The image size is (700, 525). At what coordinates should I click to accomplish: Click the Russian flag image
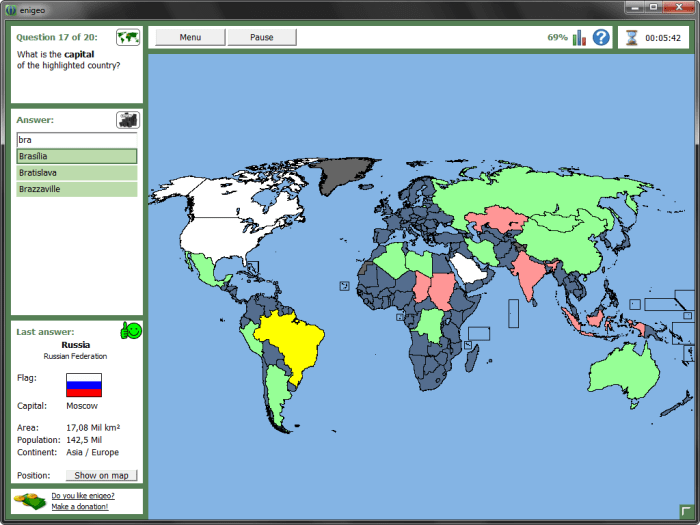coord(84,385)
